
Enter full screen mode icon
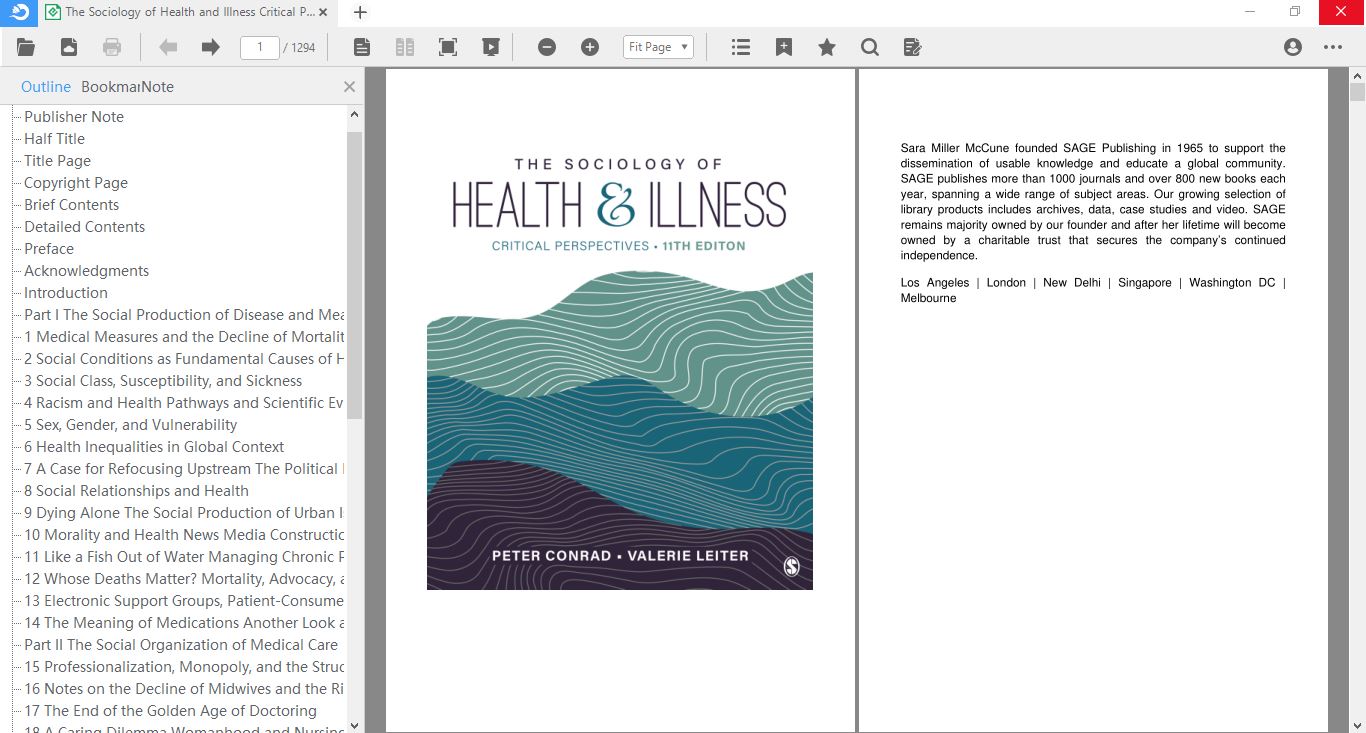pos(448,47)
